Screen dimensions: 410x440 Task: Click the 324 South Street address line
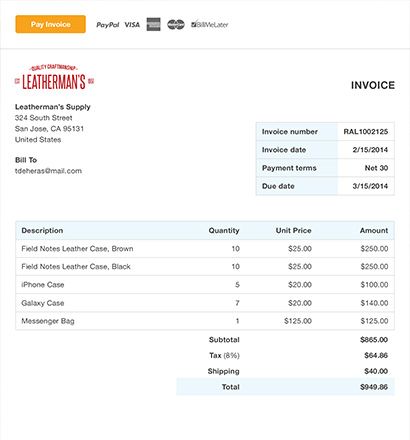click(43, 118)
